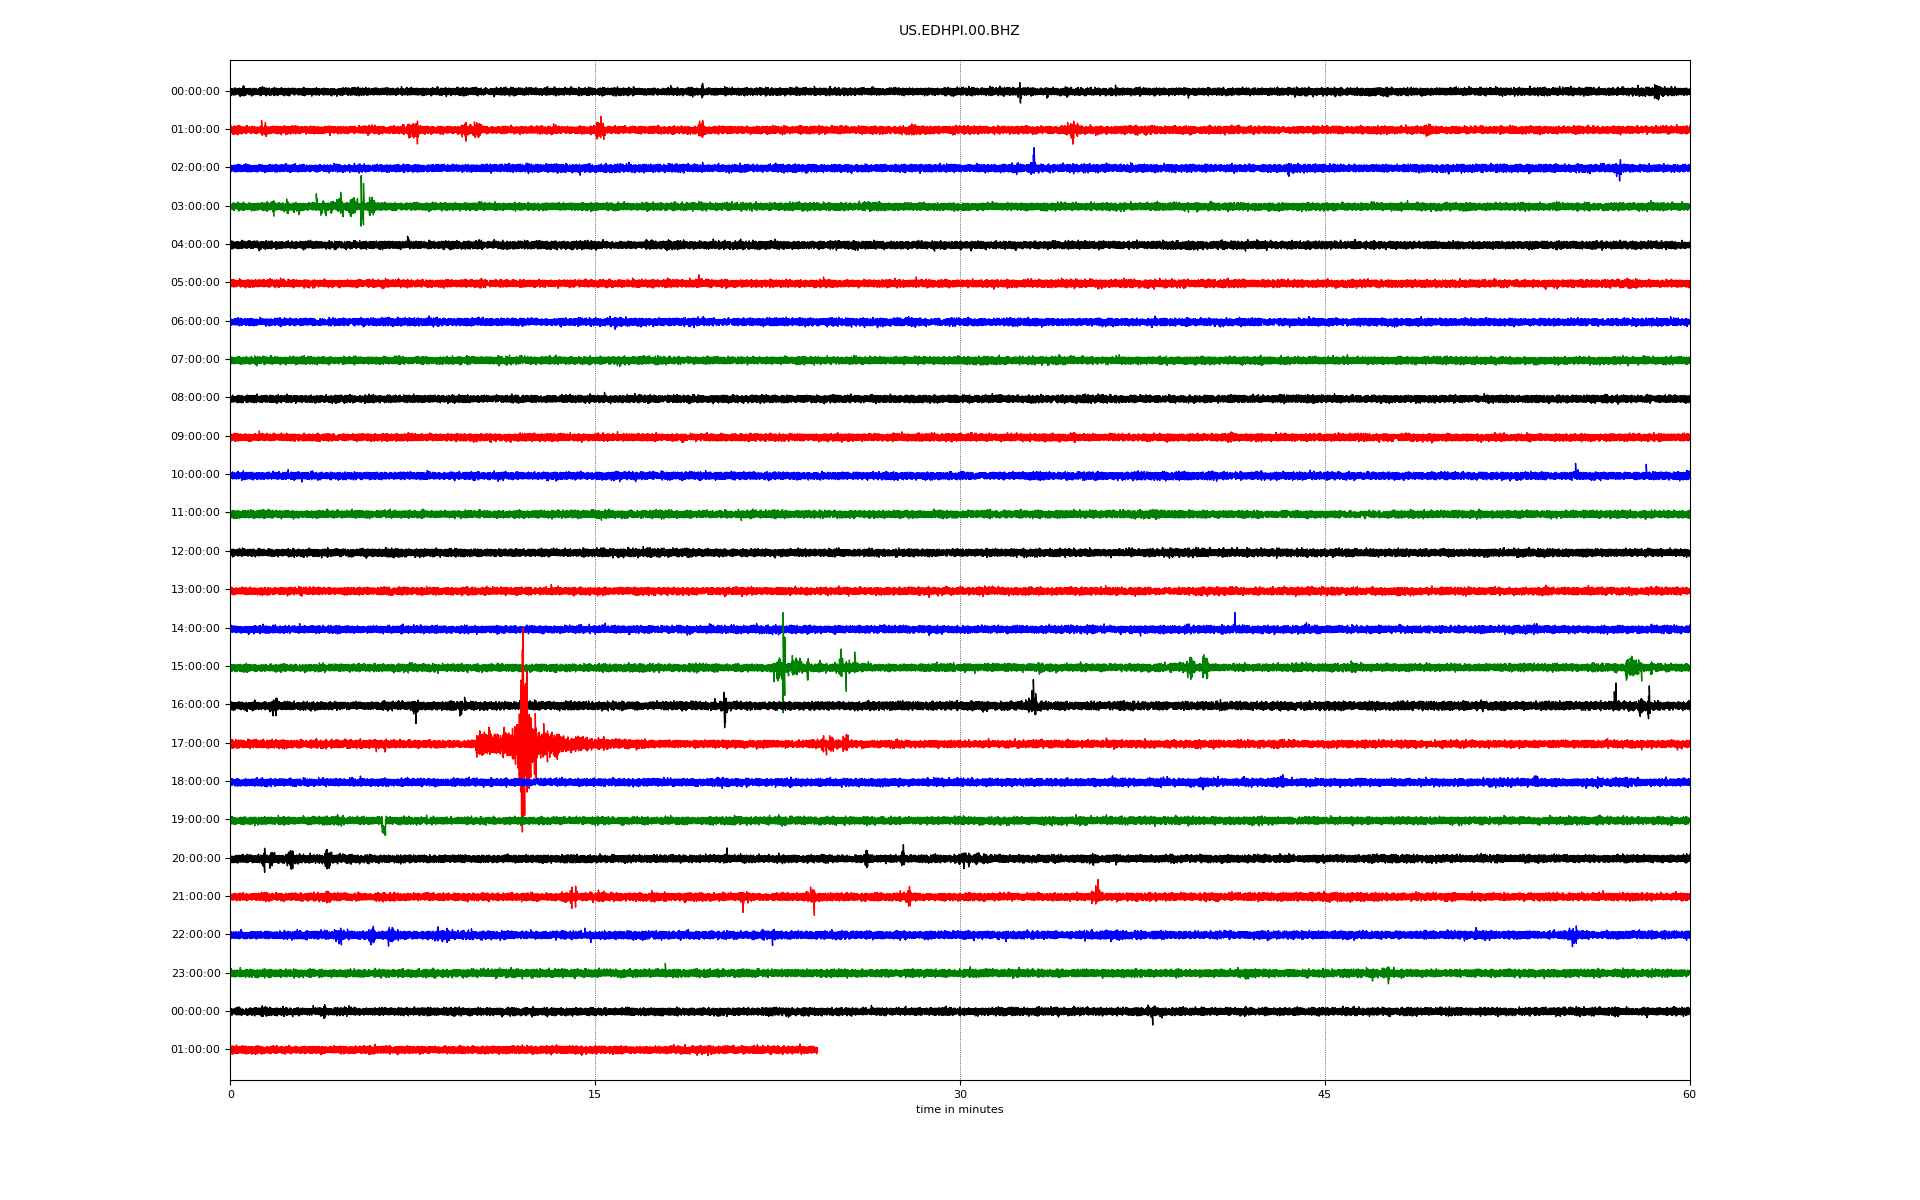Click the 21:00:00 row time label
This screenshot has width=1920, height=1200.
click(195, 896)
